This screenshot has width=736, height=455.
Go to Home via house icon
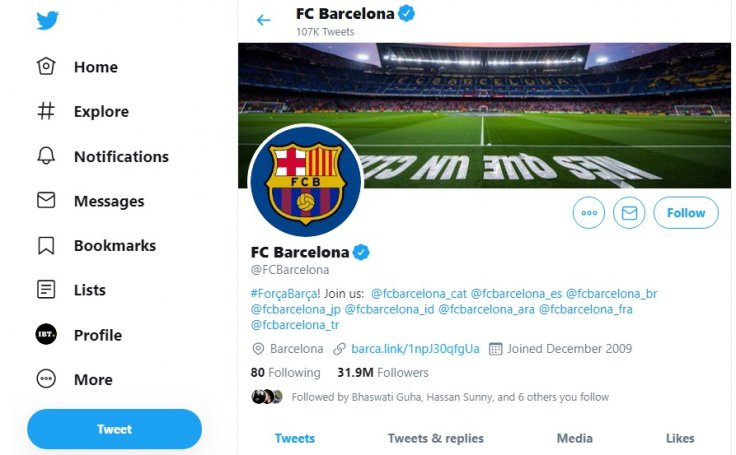[x=46, y=67]
